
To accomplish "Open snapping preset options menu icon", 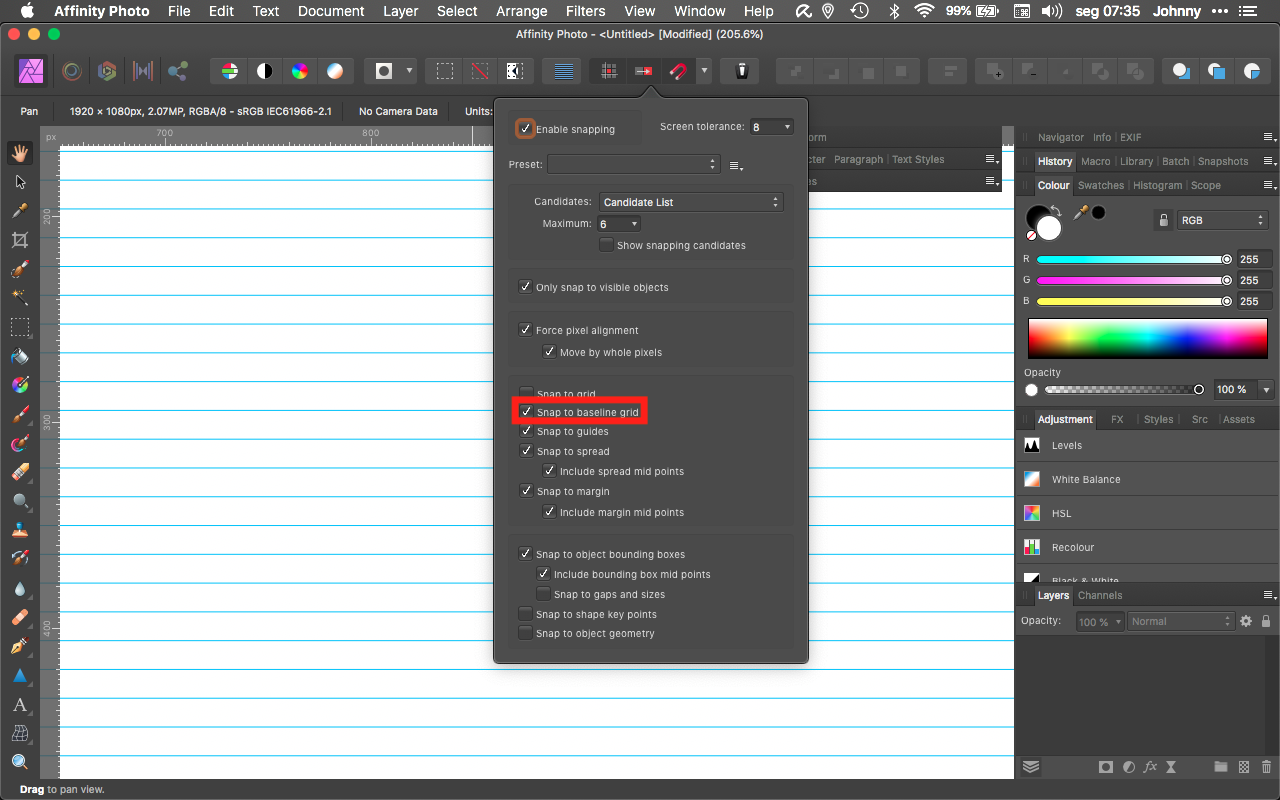I will (x=736, y=165).
